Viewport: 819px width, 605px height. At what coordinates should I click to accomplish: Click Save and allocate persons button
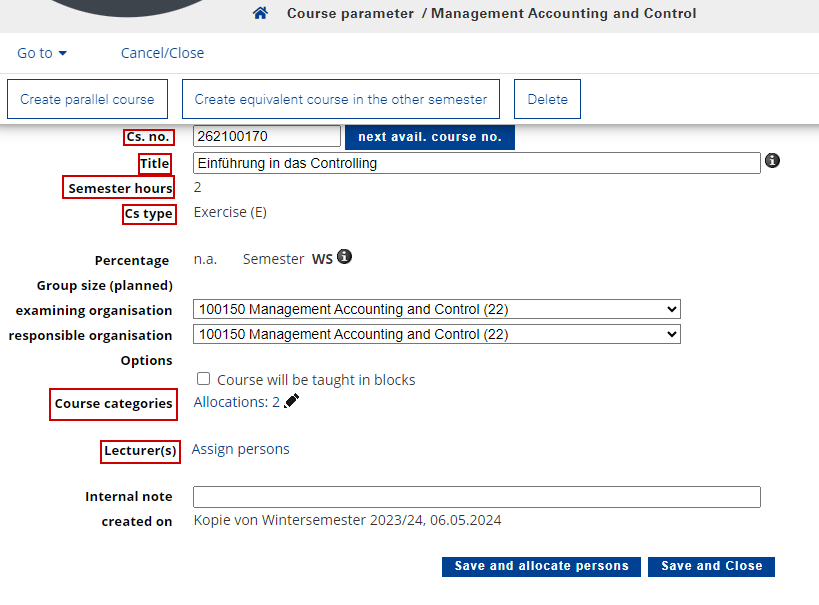541,566
